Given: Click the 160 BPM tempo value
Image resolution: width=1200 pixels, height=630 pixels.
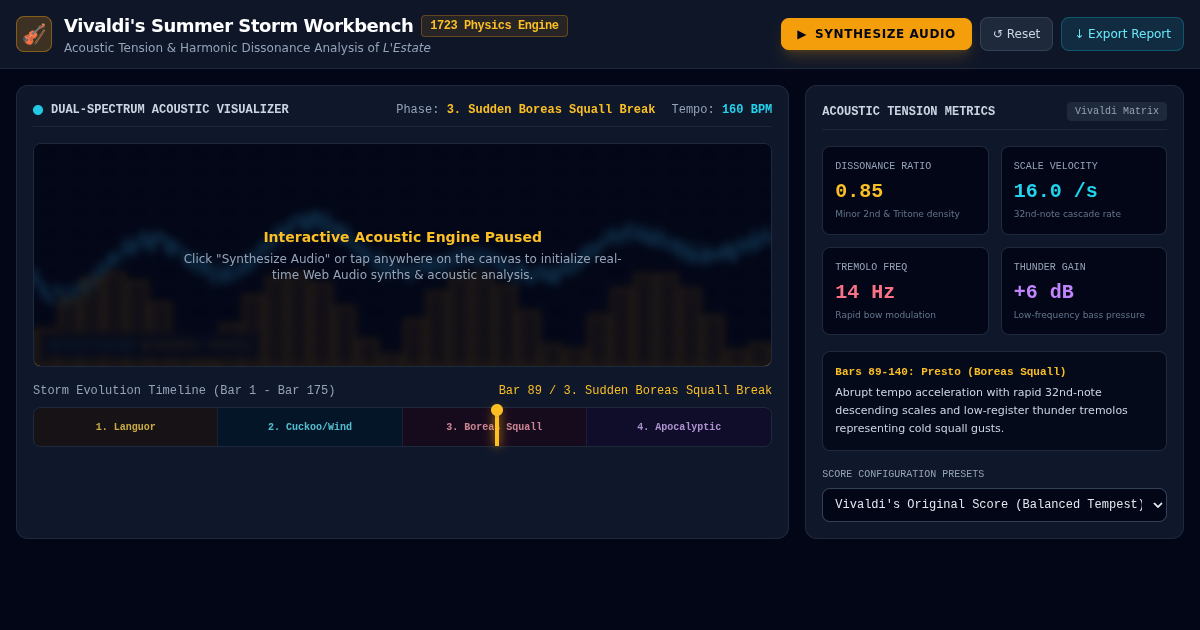Looking at the screenshot, I should click(747, 110).
